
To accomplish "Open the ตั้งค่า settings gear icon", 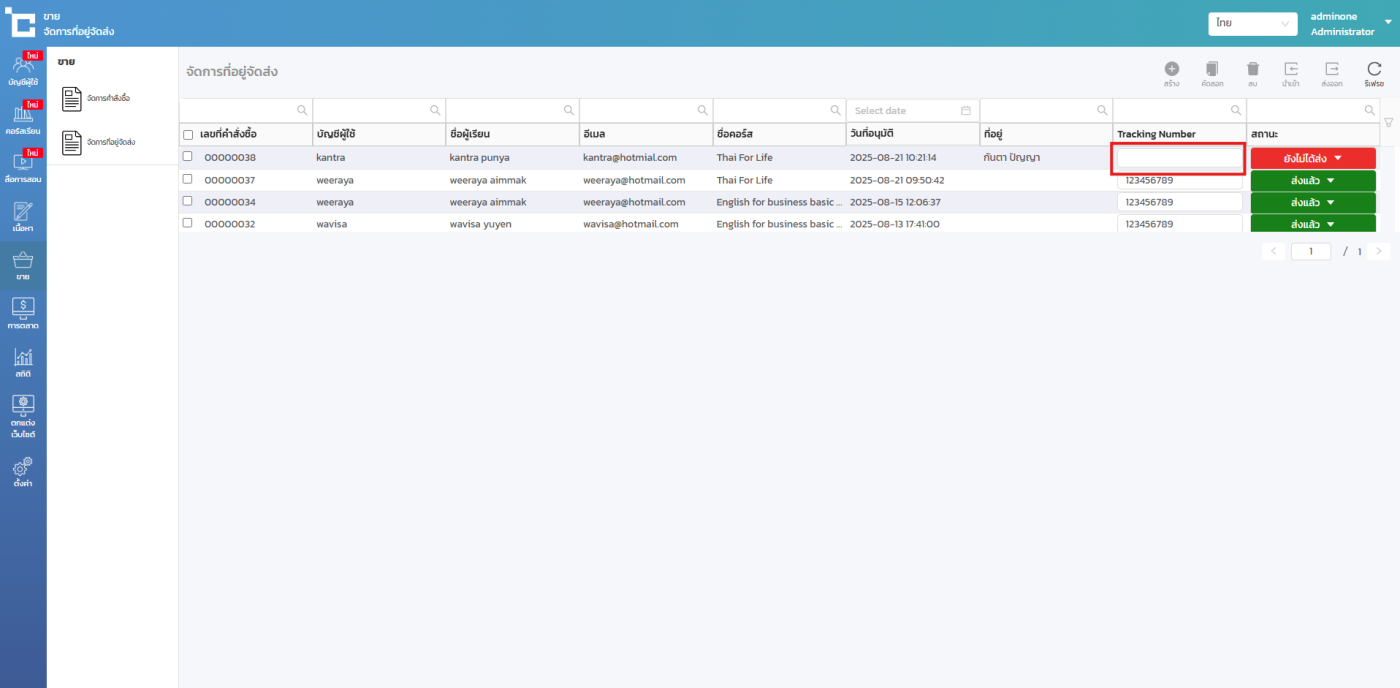I will click(x=23, y=471).
